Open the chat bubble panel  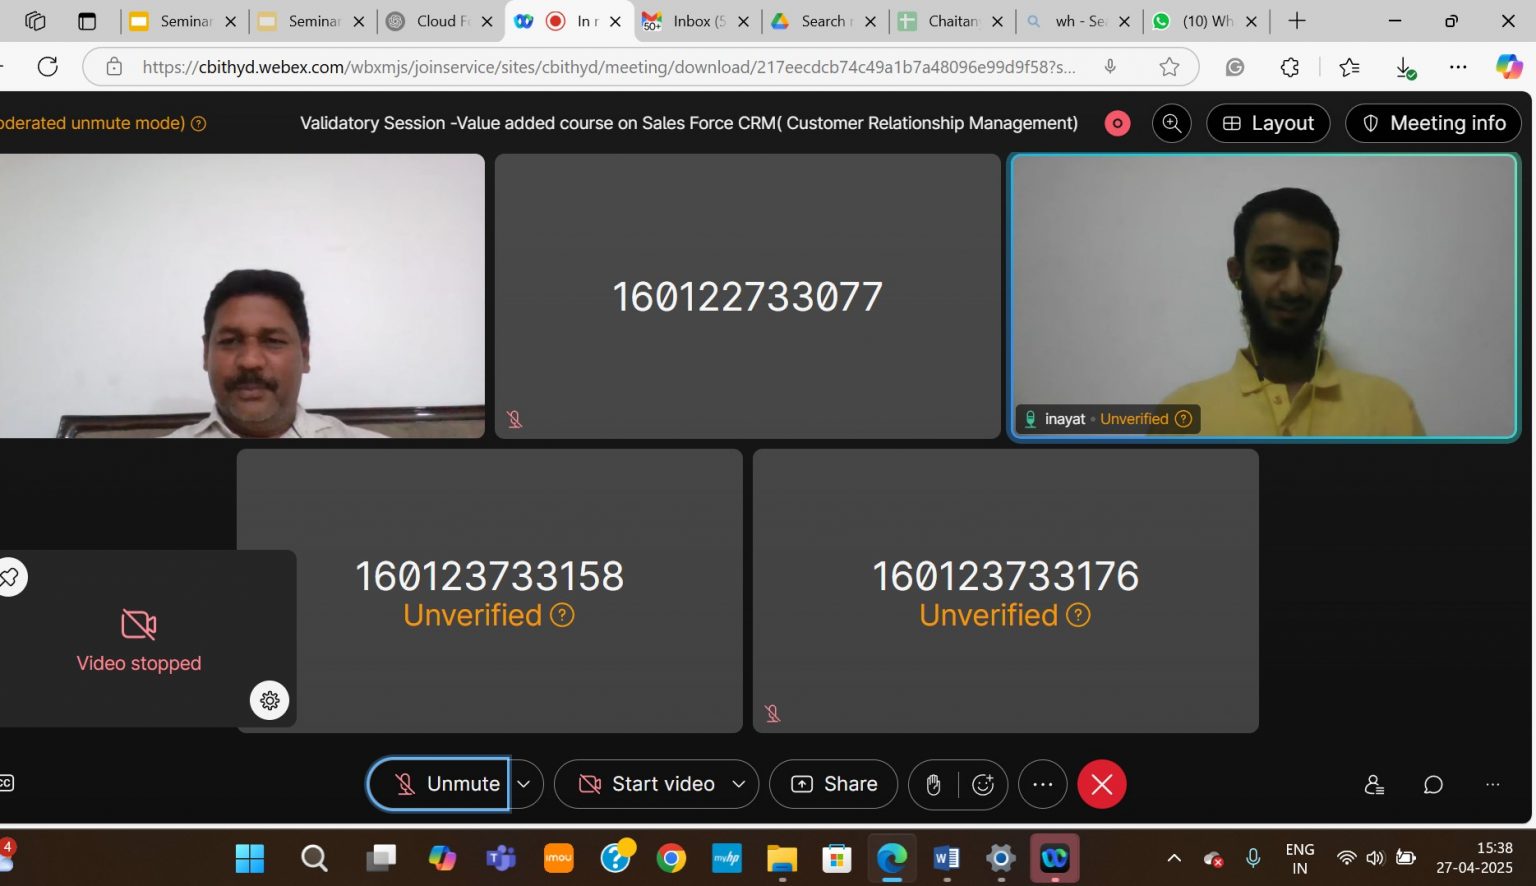1433,785
